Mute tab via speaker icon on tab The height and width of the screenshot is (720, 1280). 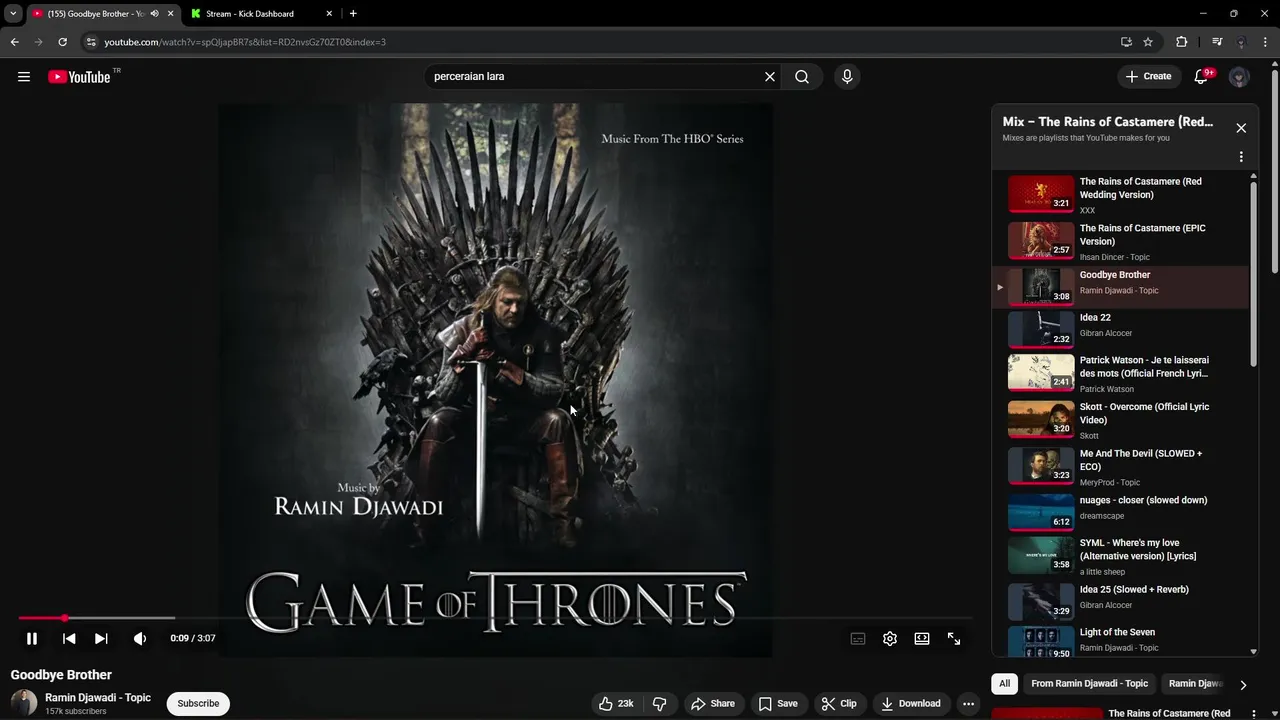154,14
